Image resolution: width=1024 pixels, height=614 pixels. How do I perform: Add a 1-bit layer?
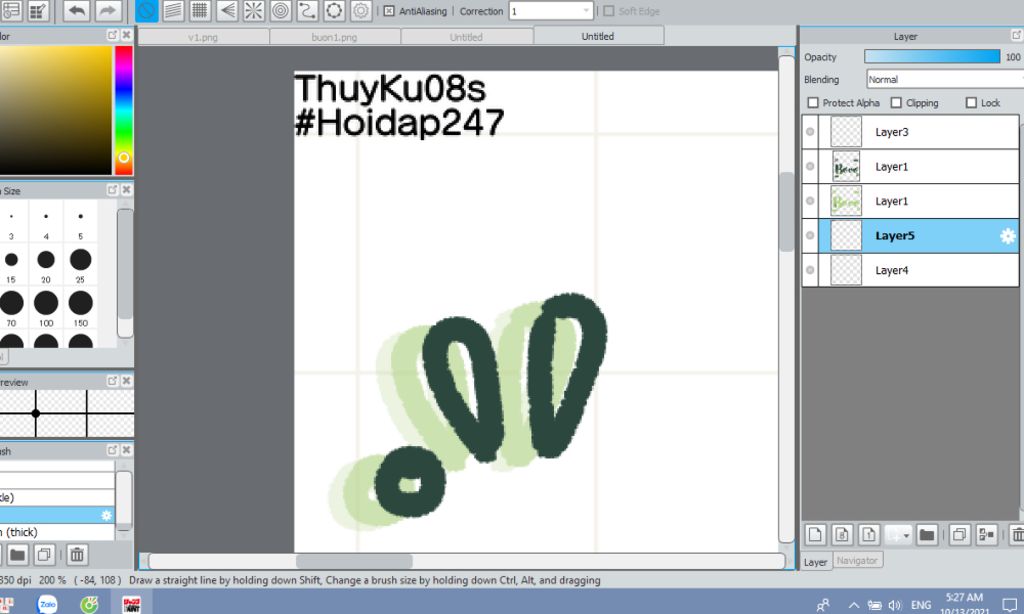(x=869, y=535)
